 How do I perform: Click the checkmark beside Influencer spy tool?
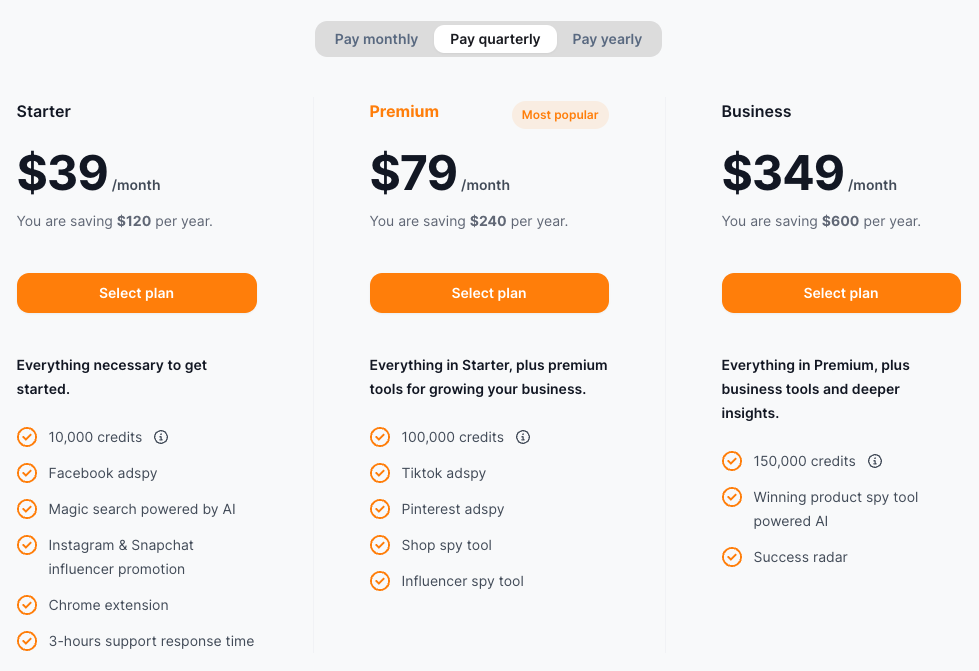click(x=380, y=581)
